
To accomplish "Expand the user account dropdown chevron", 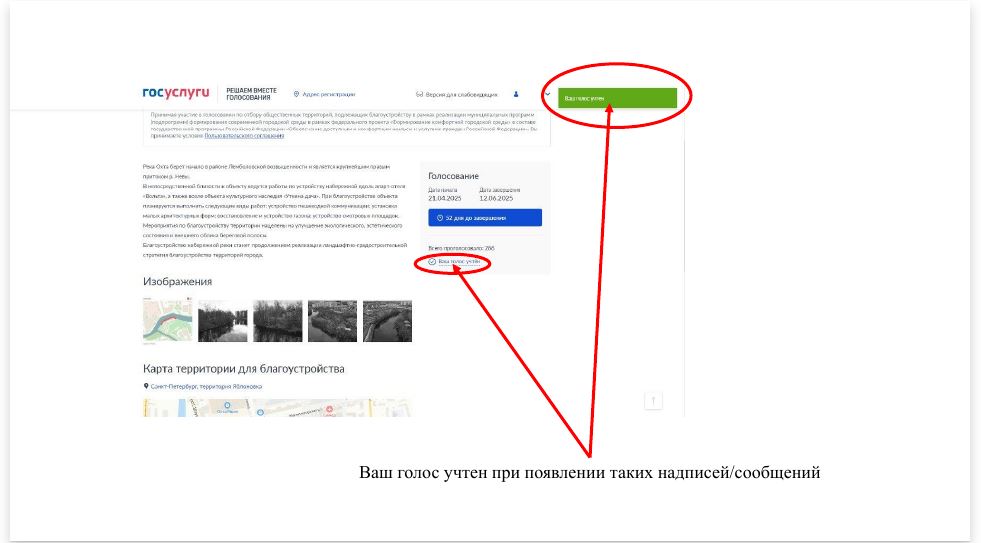I will tap(547, 94).
